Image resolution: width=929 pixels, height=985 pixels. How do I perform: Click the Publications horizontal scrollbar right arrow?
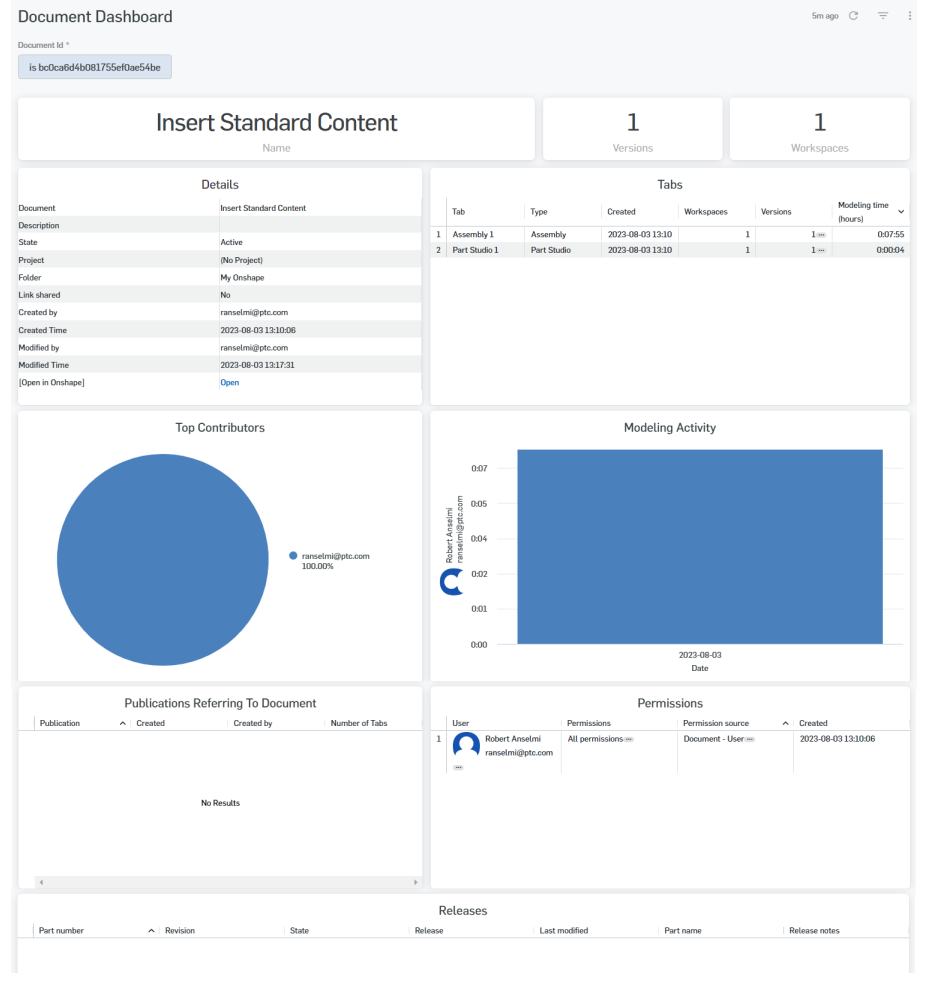click(x=416, y=882)
